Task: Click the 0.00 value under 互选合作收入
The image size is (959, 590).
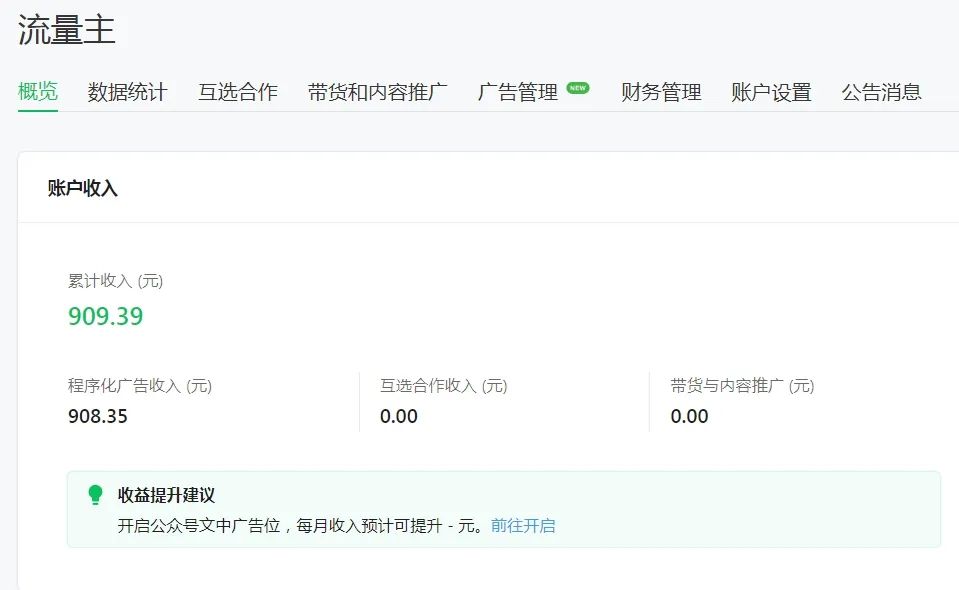Action: coord(399,416)
